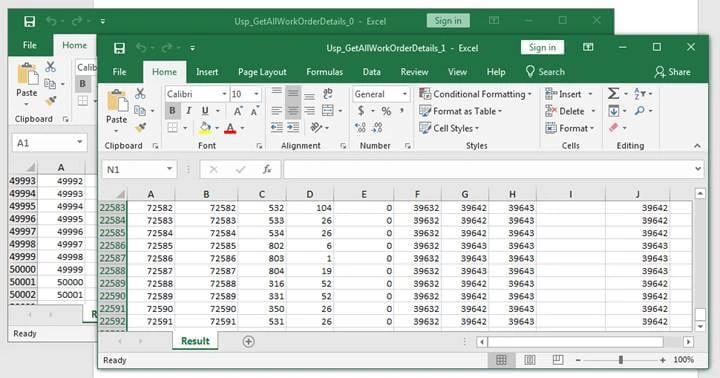
Task: Open Sort & Filter options
Action: click(639, 94)
